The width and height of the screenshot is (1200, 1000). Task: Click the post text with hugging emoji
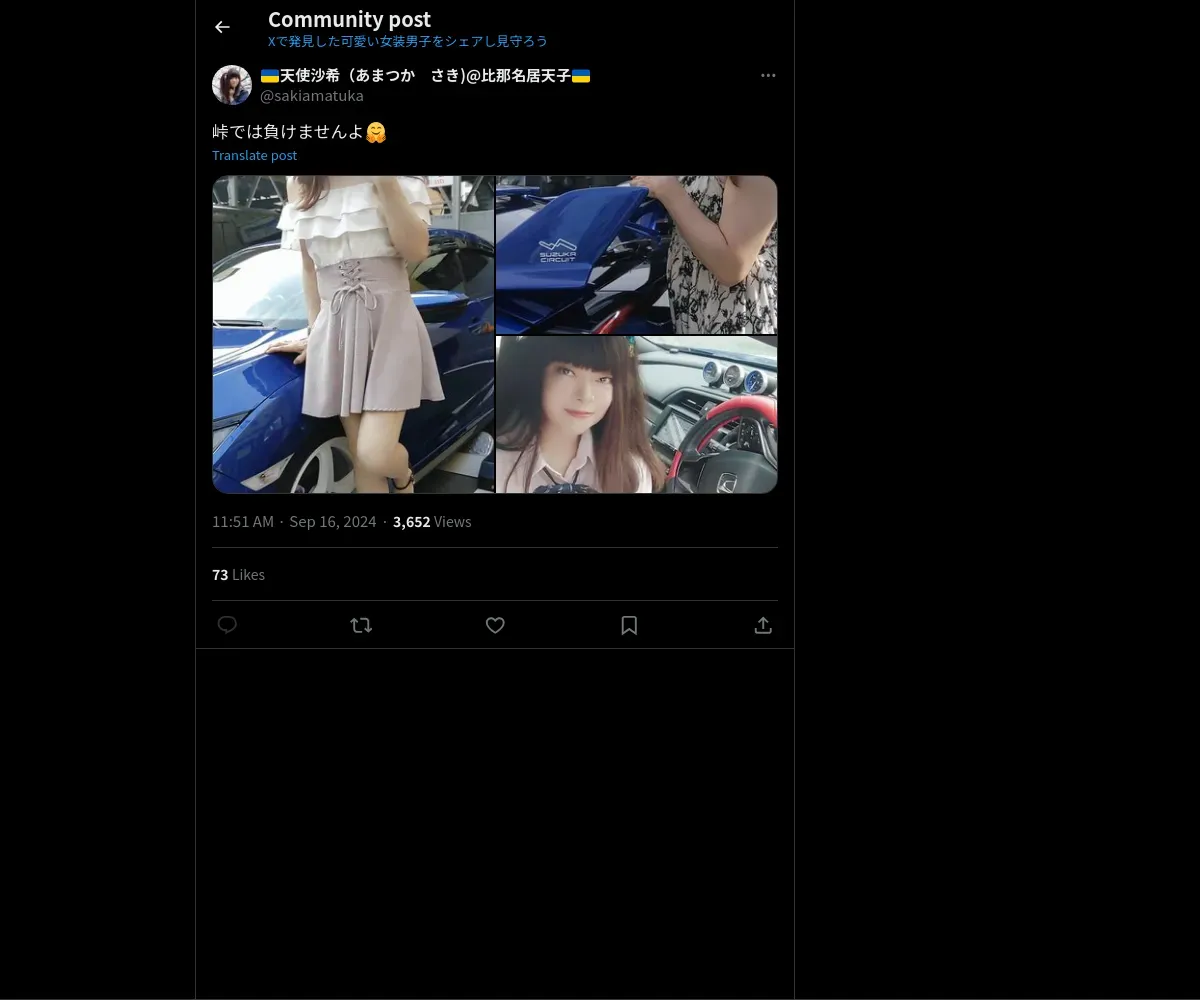pyautogui.click(x=299, y=132)
